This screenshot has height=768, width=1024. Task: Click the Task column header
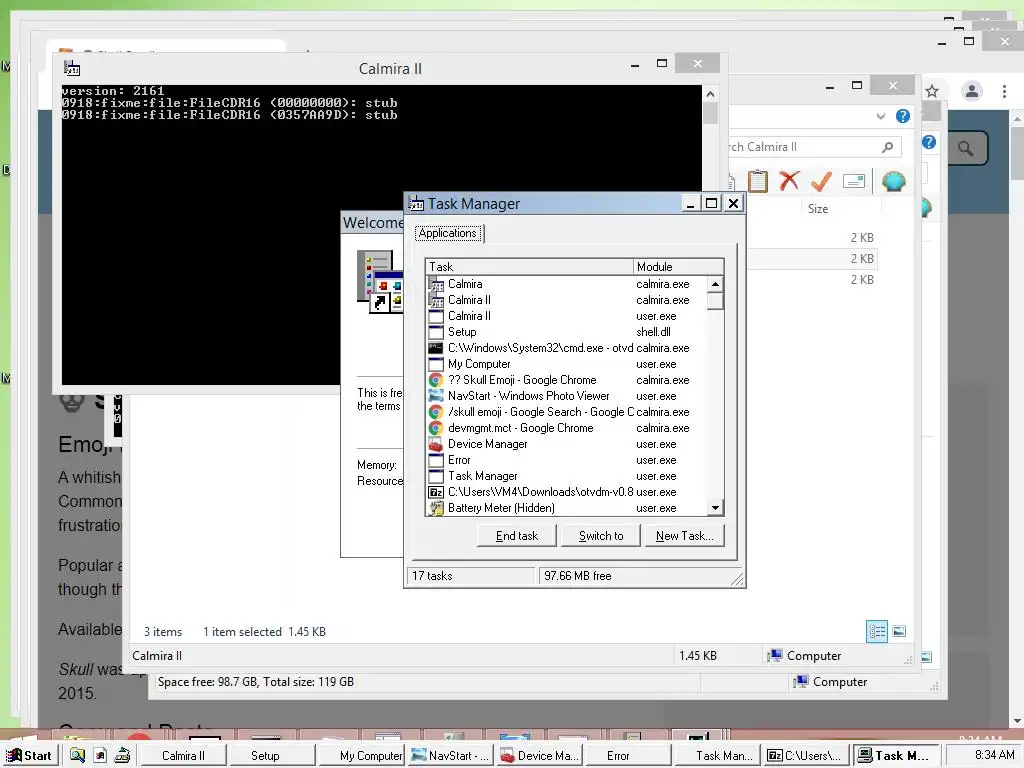click(529, 266)
